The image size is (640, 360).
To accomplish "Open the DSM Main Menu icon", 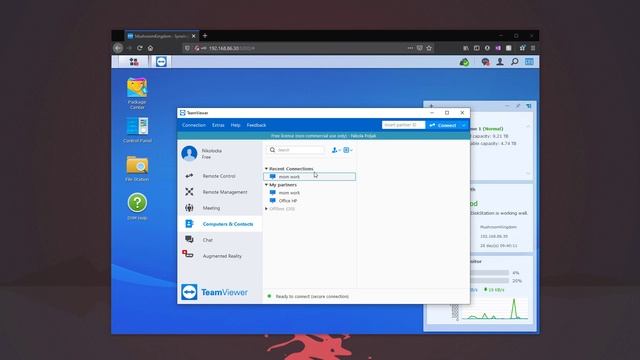I will click(133, 62).
